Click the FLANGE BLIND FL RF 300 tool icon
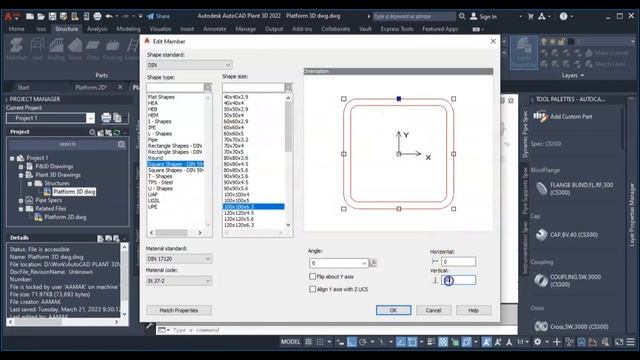640x360 pixels. tap(541, 189)
